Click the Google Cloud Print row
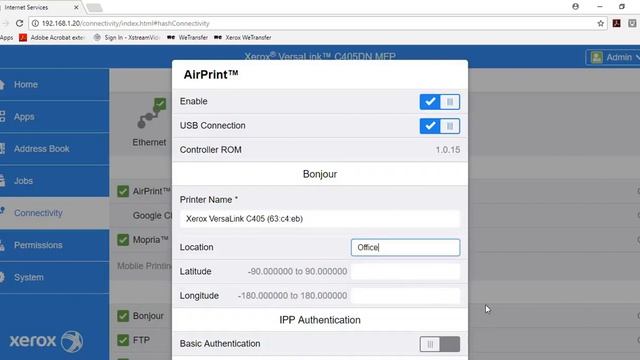The height and width of the screenshot is (360, 640). [x=152, y=216]
